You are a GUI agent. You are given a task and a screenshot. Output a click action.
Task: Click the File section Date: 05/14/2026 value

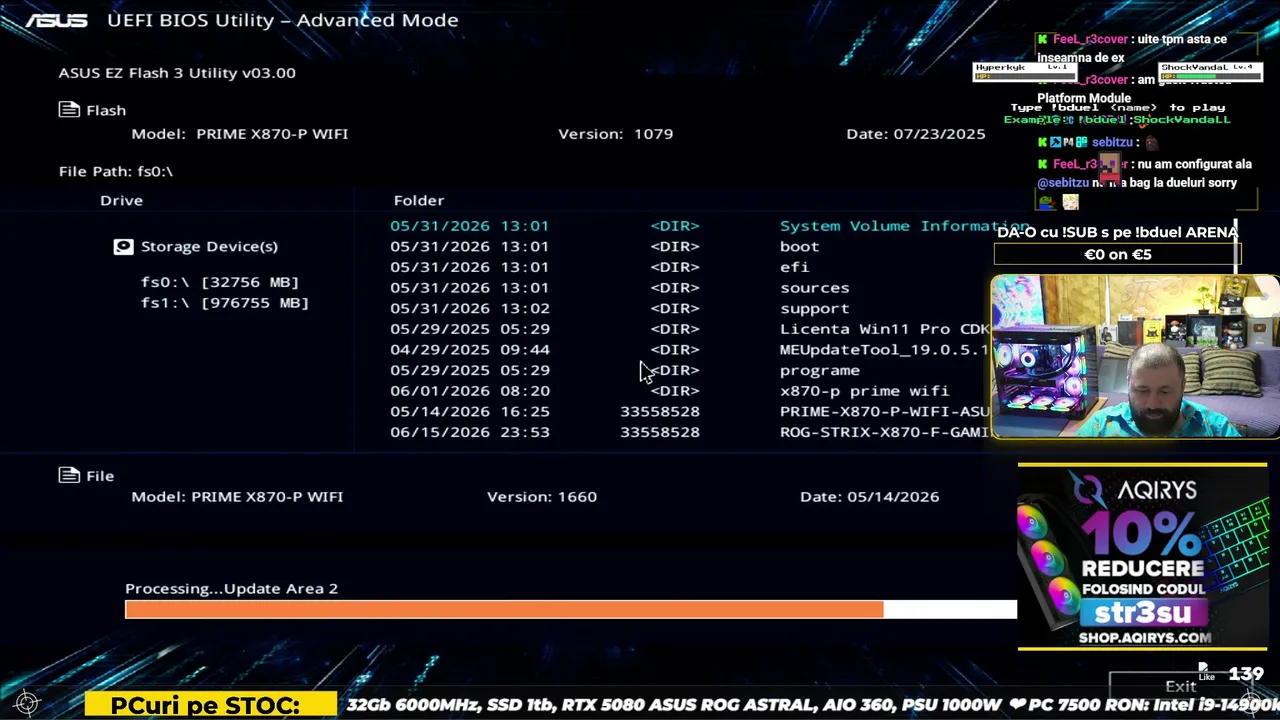(870, 497)
